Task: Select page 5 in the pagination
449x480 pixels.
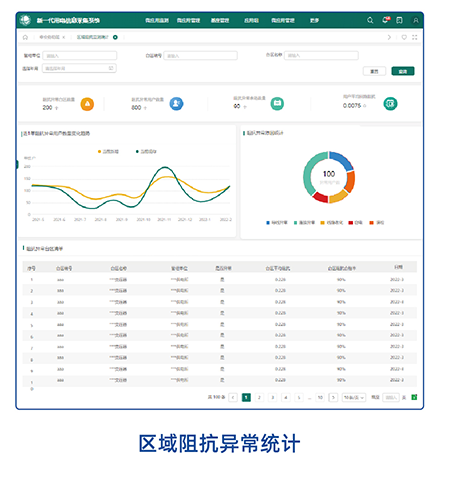Action: (299, 397)
